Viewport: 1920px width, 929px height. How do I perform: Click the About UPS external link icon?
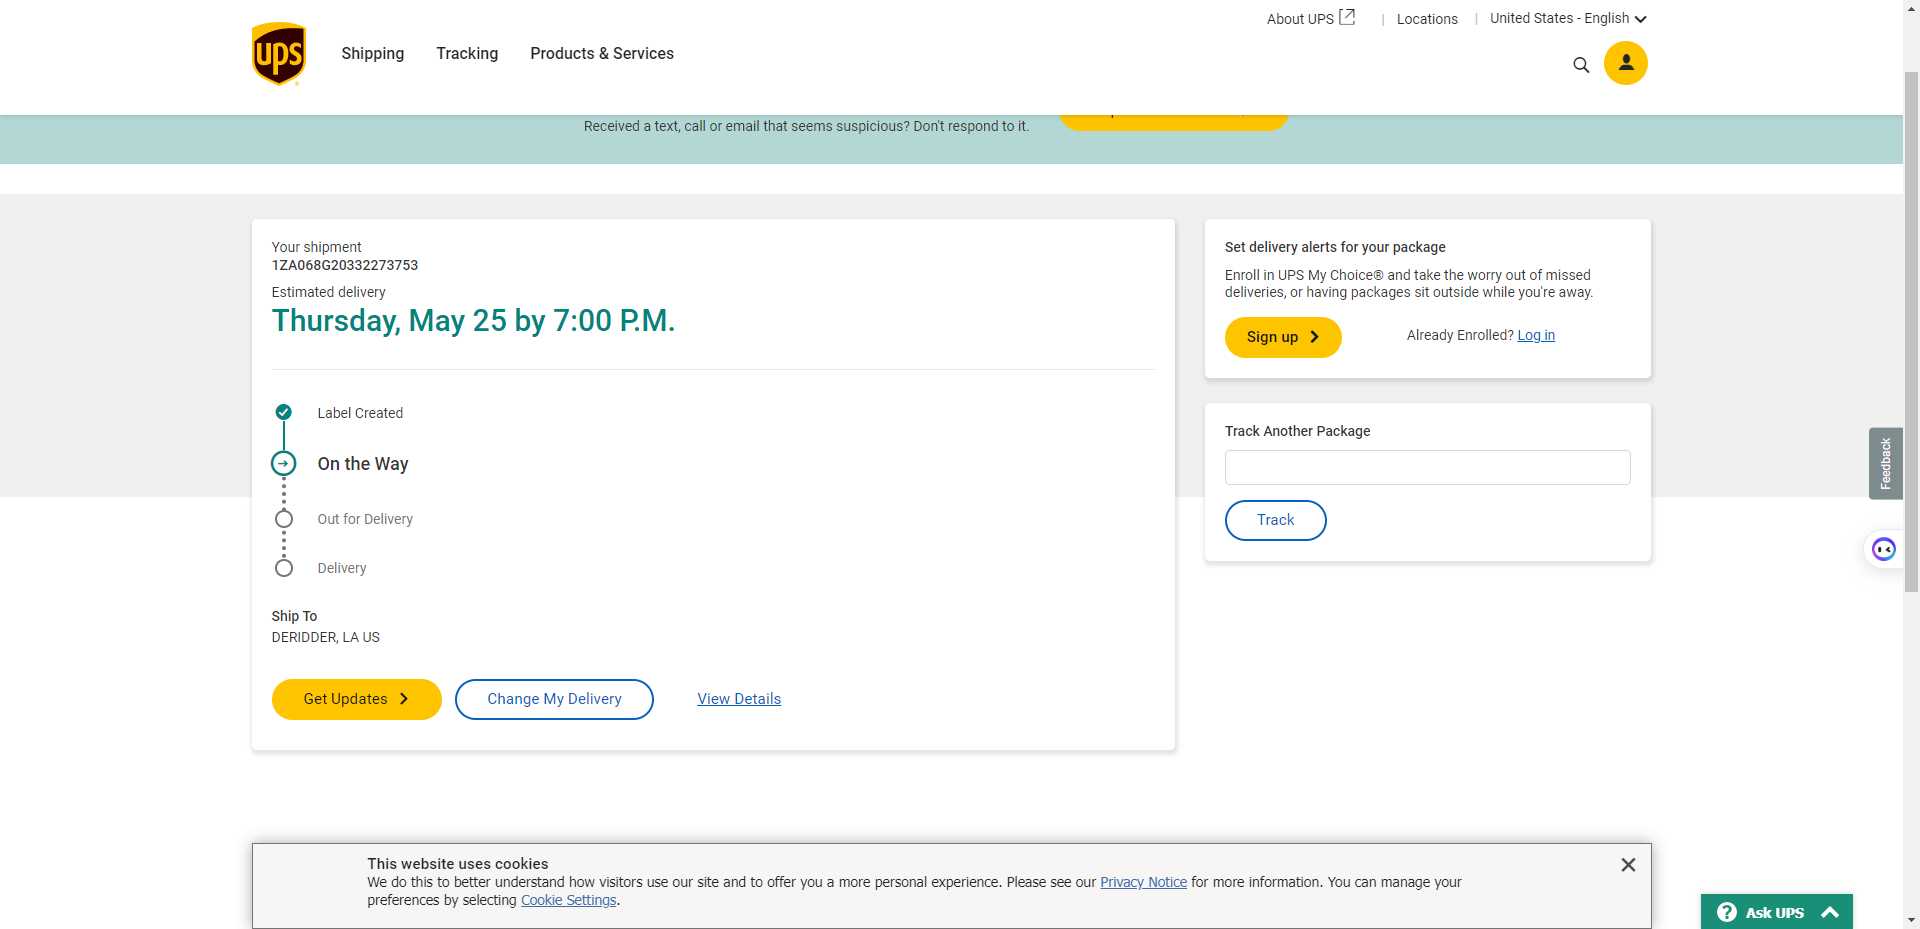point(1347,17)
